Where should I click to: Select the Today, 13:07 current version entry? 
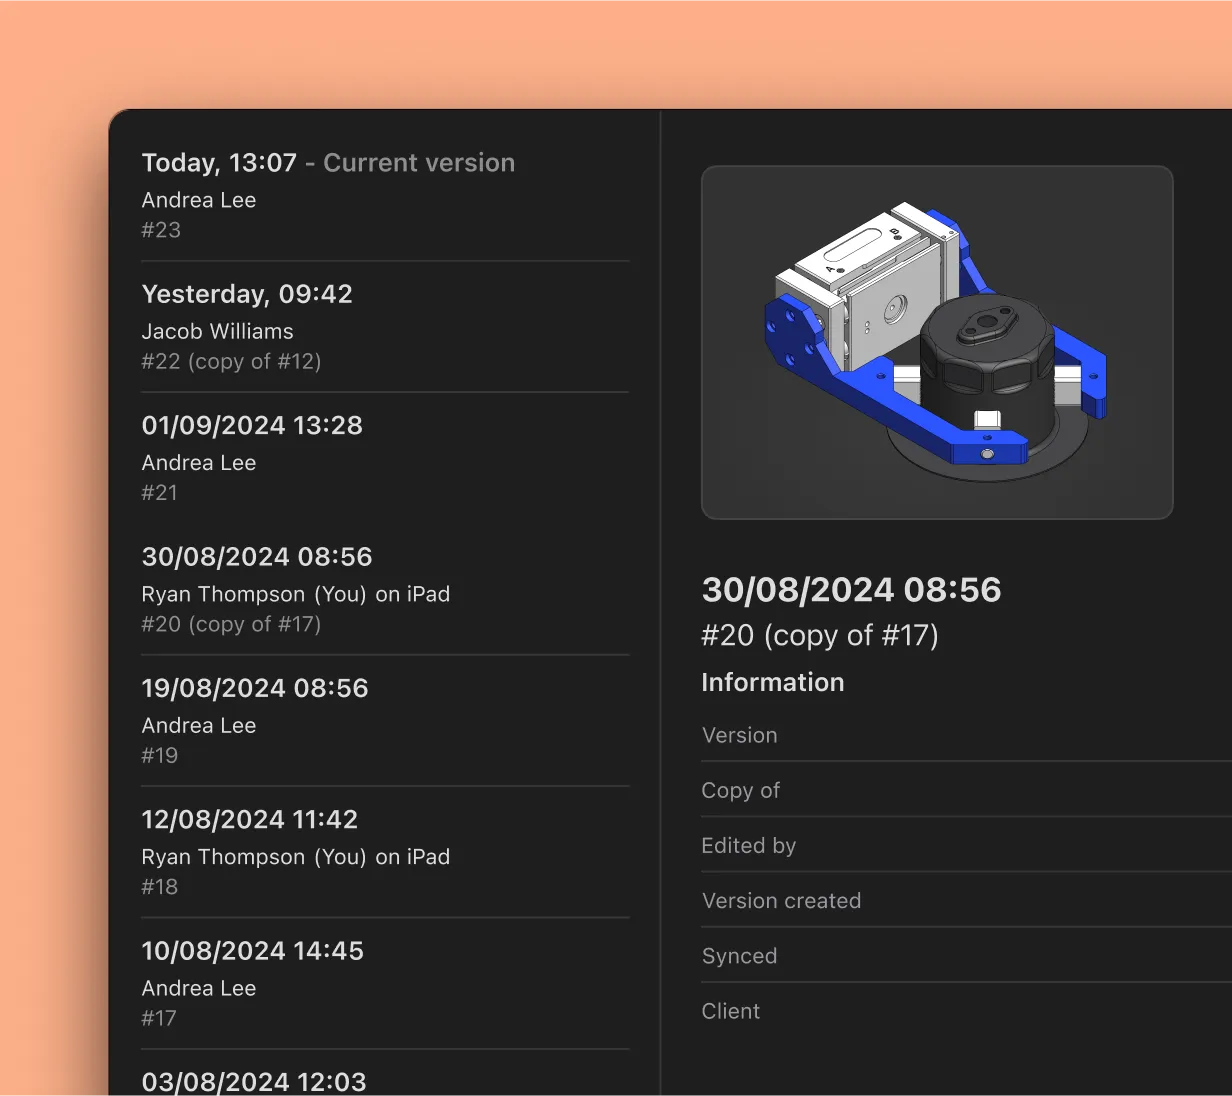[x=385, y=196]
